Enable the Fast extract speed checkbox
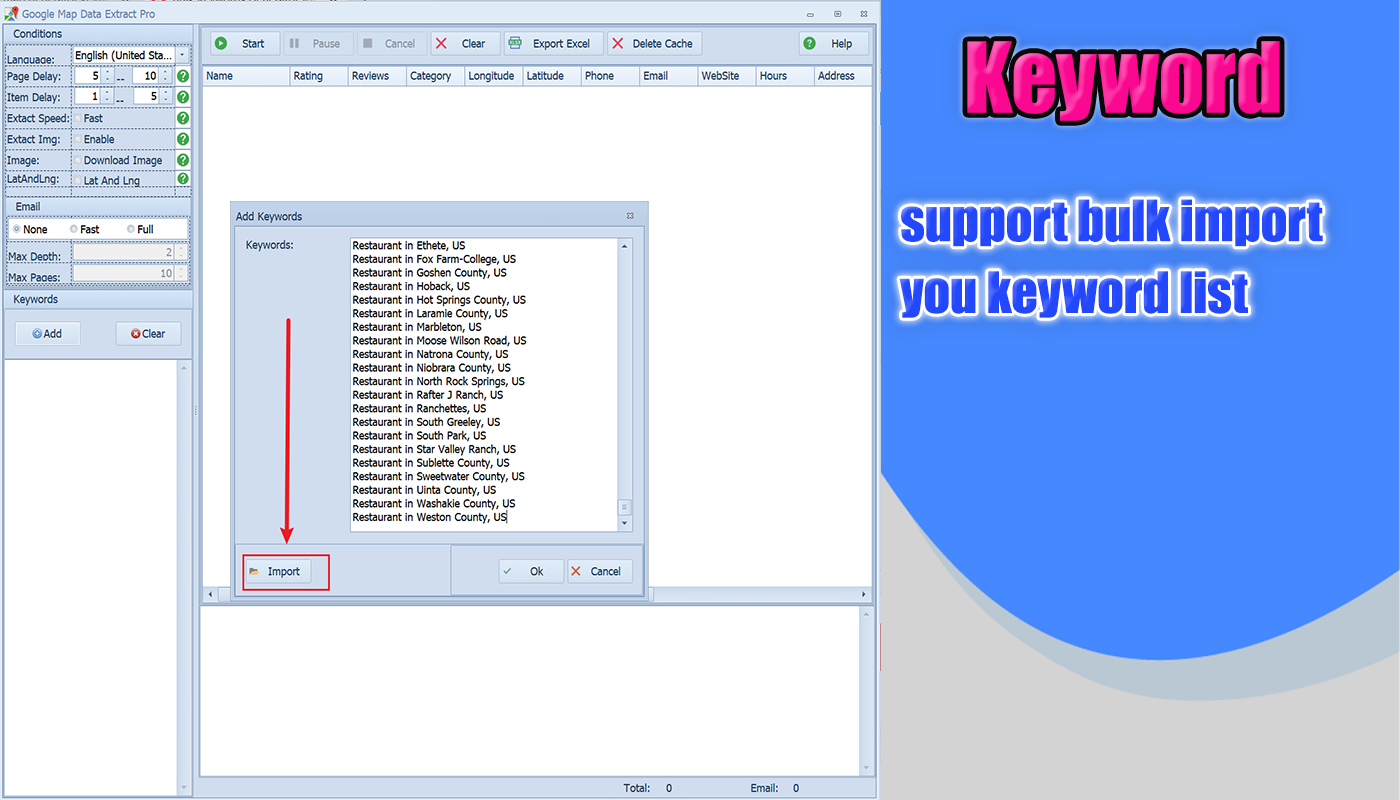The height and width of the screenshot is (800, 1400). (x=78, y=118)
